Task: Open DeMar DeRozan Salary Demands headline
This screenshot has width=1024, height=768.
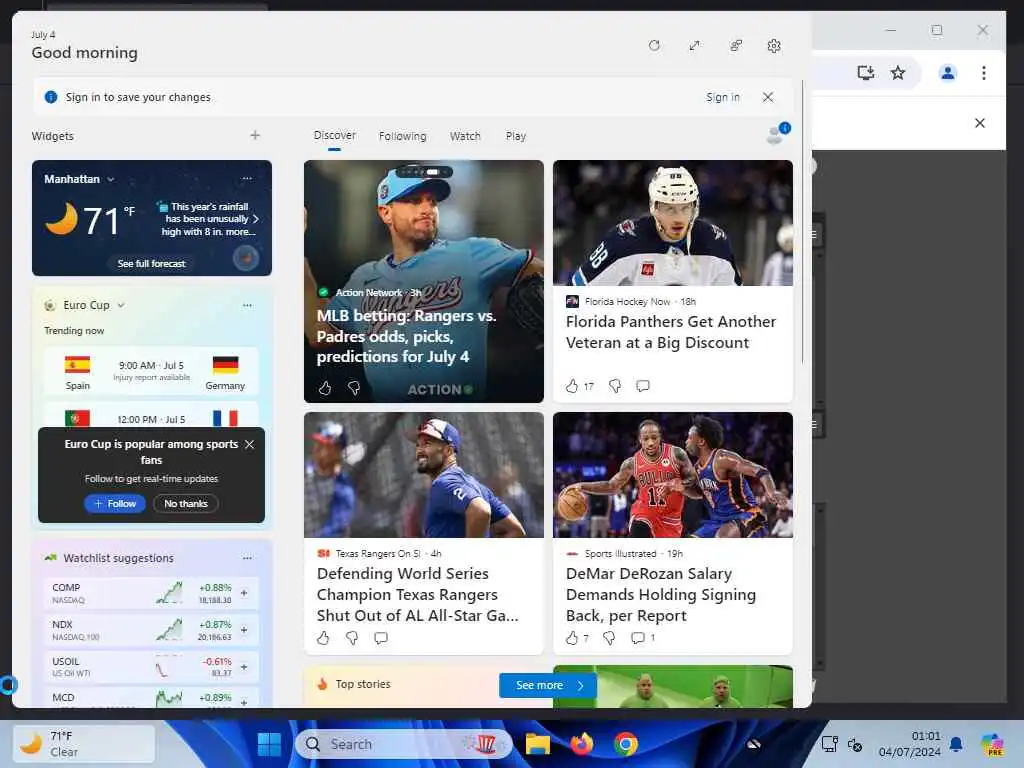Action: (661, 594)
